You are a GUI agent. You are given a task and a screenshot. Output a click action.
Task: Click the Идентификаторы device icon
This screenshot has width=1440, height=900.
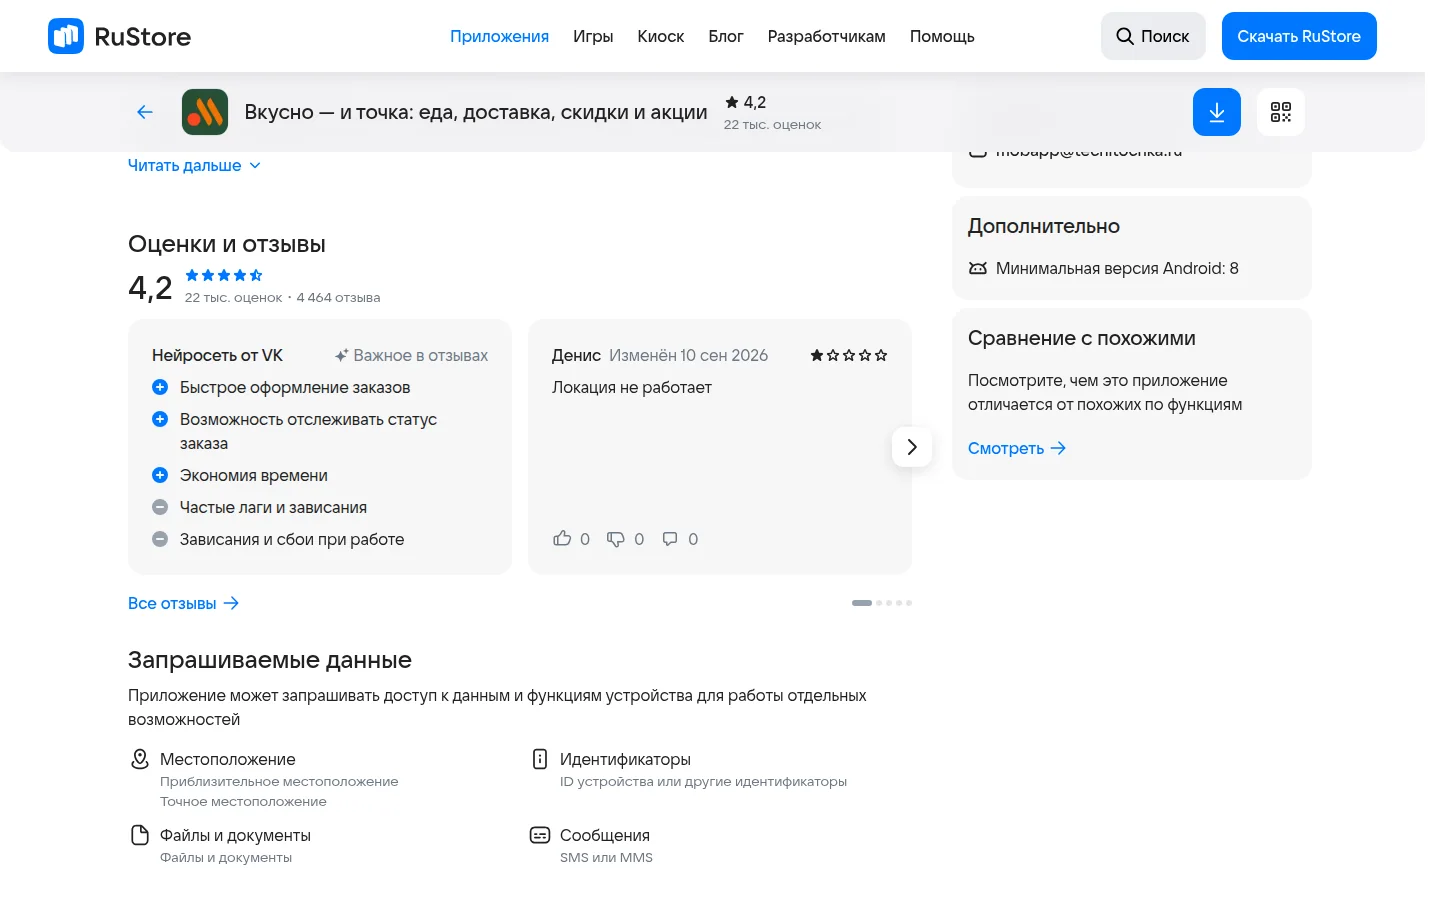click(x=540, y=759)
